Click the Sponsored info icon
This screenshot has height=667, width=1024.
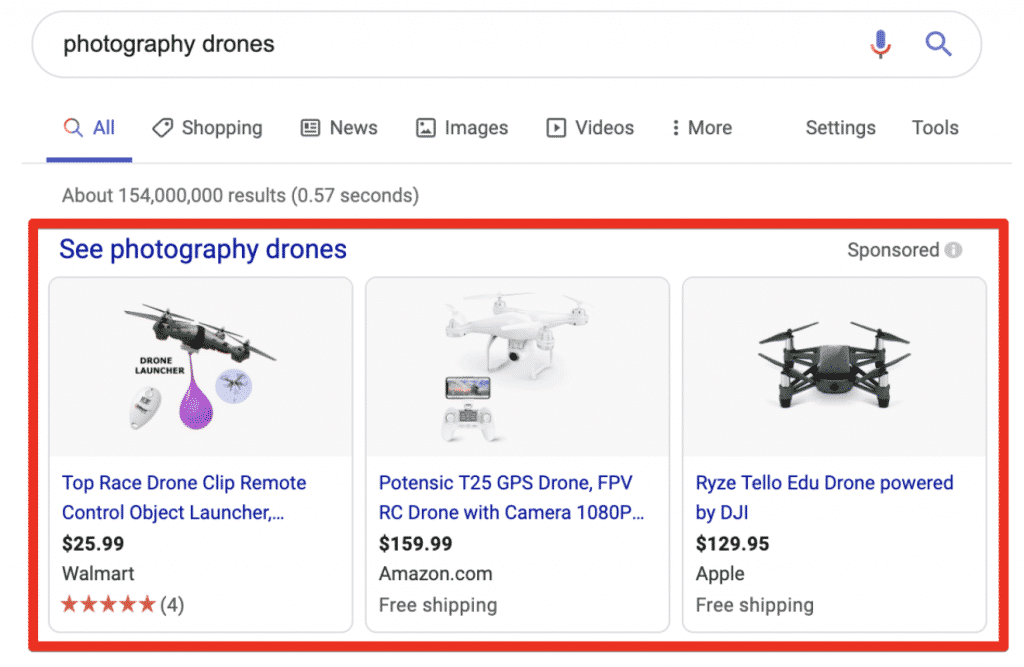[x=953, y=250]
